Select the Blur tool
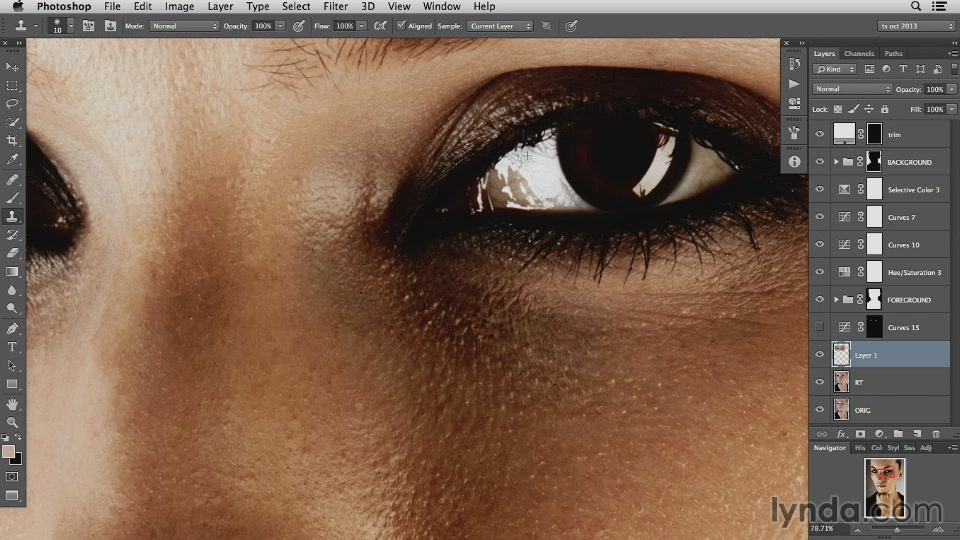Viewport: 960px width, 540px height. [12, 290]
